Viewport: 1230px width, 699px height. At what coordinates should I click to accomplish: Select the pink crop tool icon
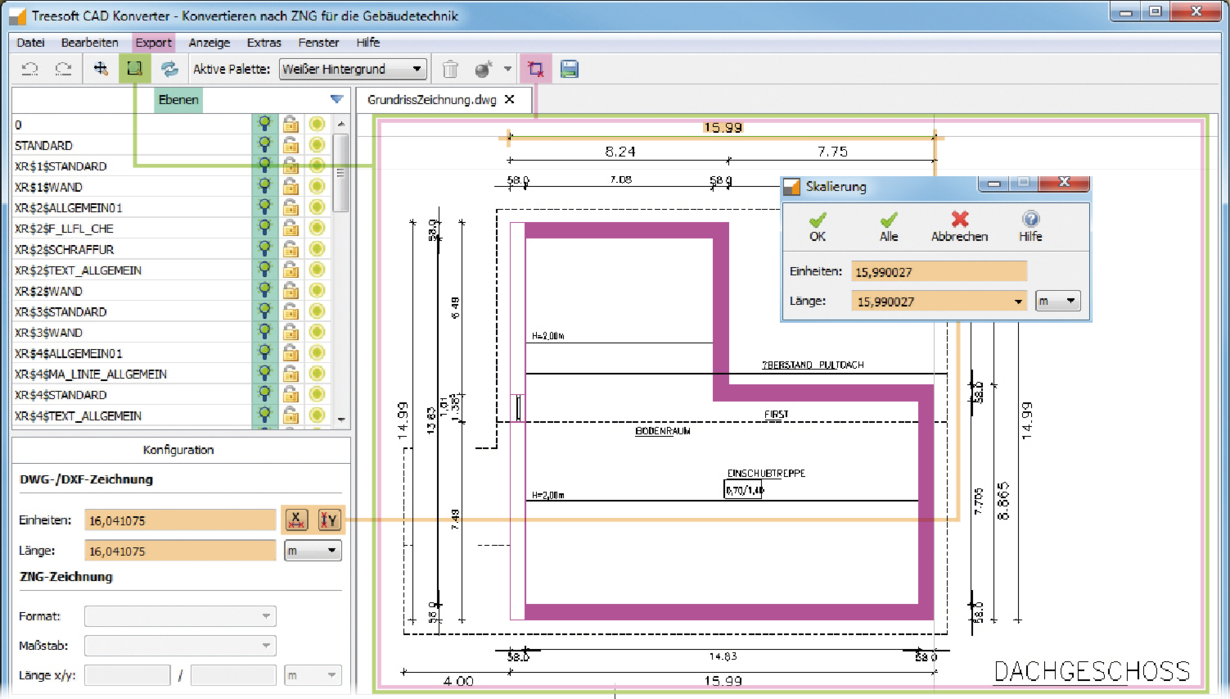536,69
